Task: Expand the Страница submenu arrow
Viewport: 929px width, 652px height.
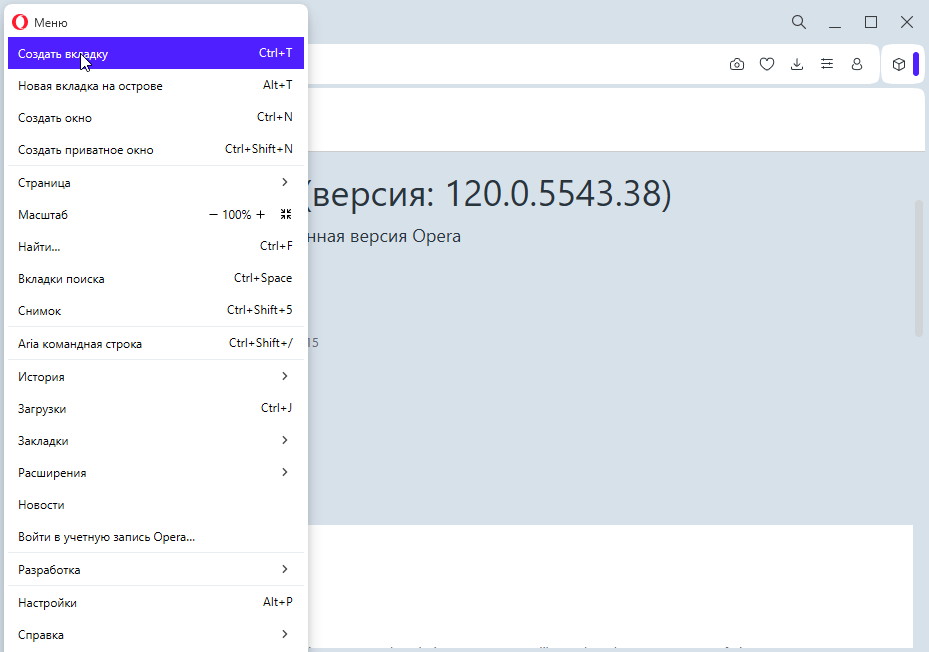Action: pyautogui.click(x=285, y=182)
